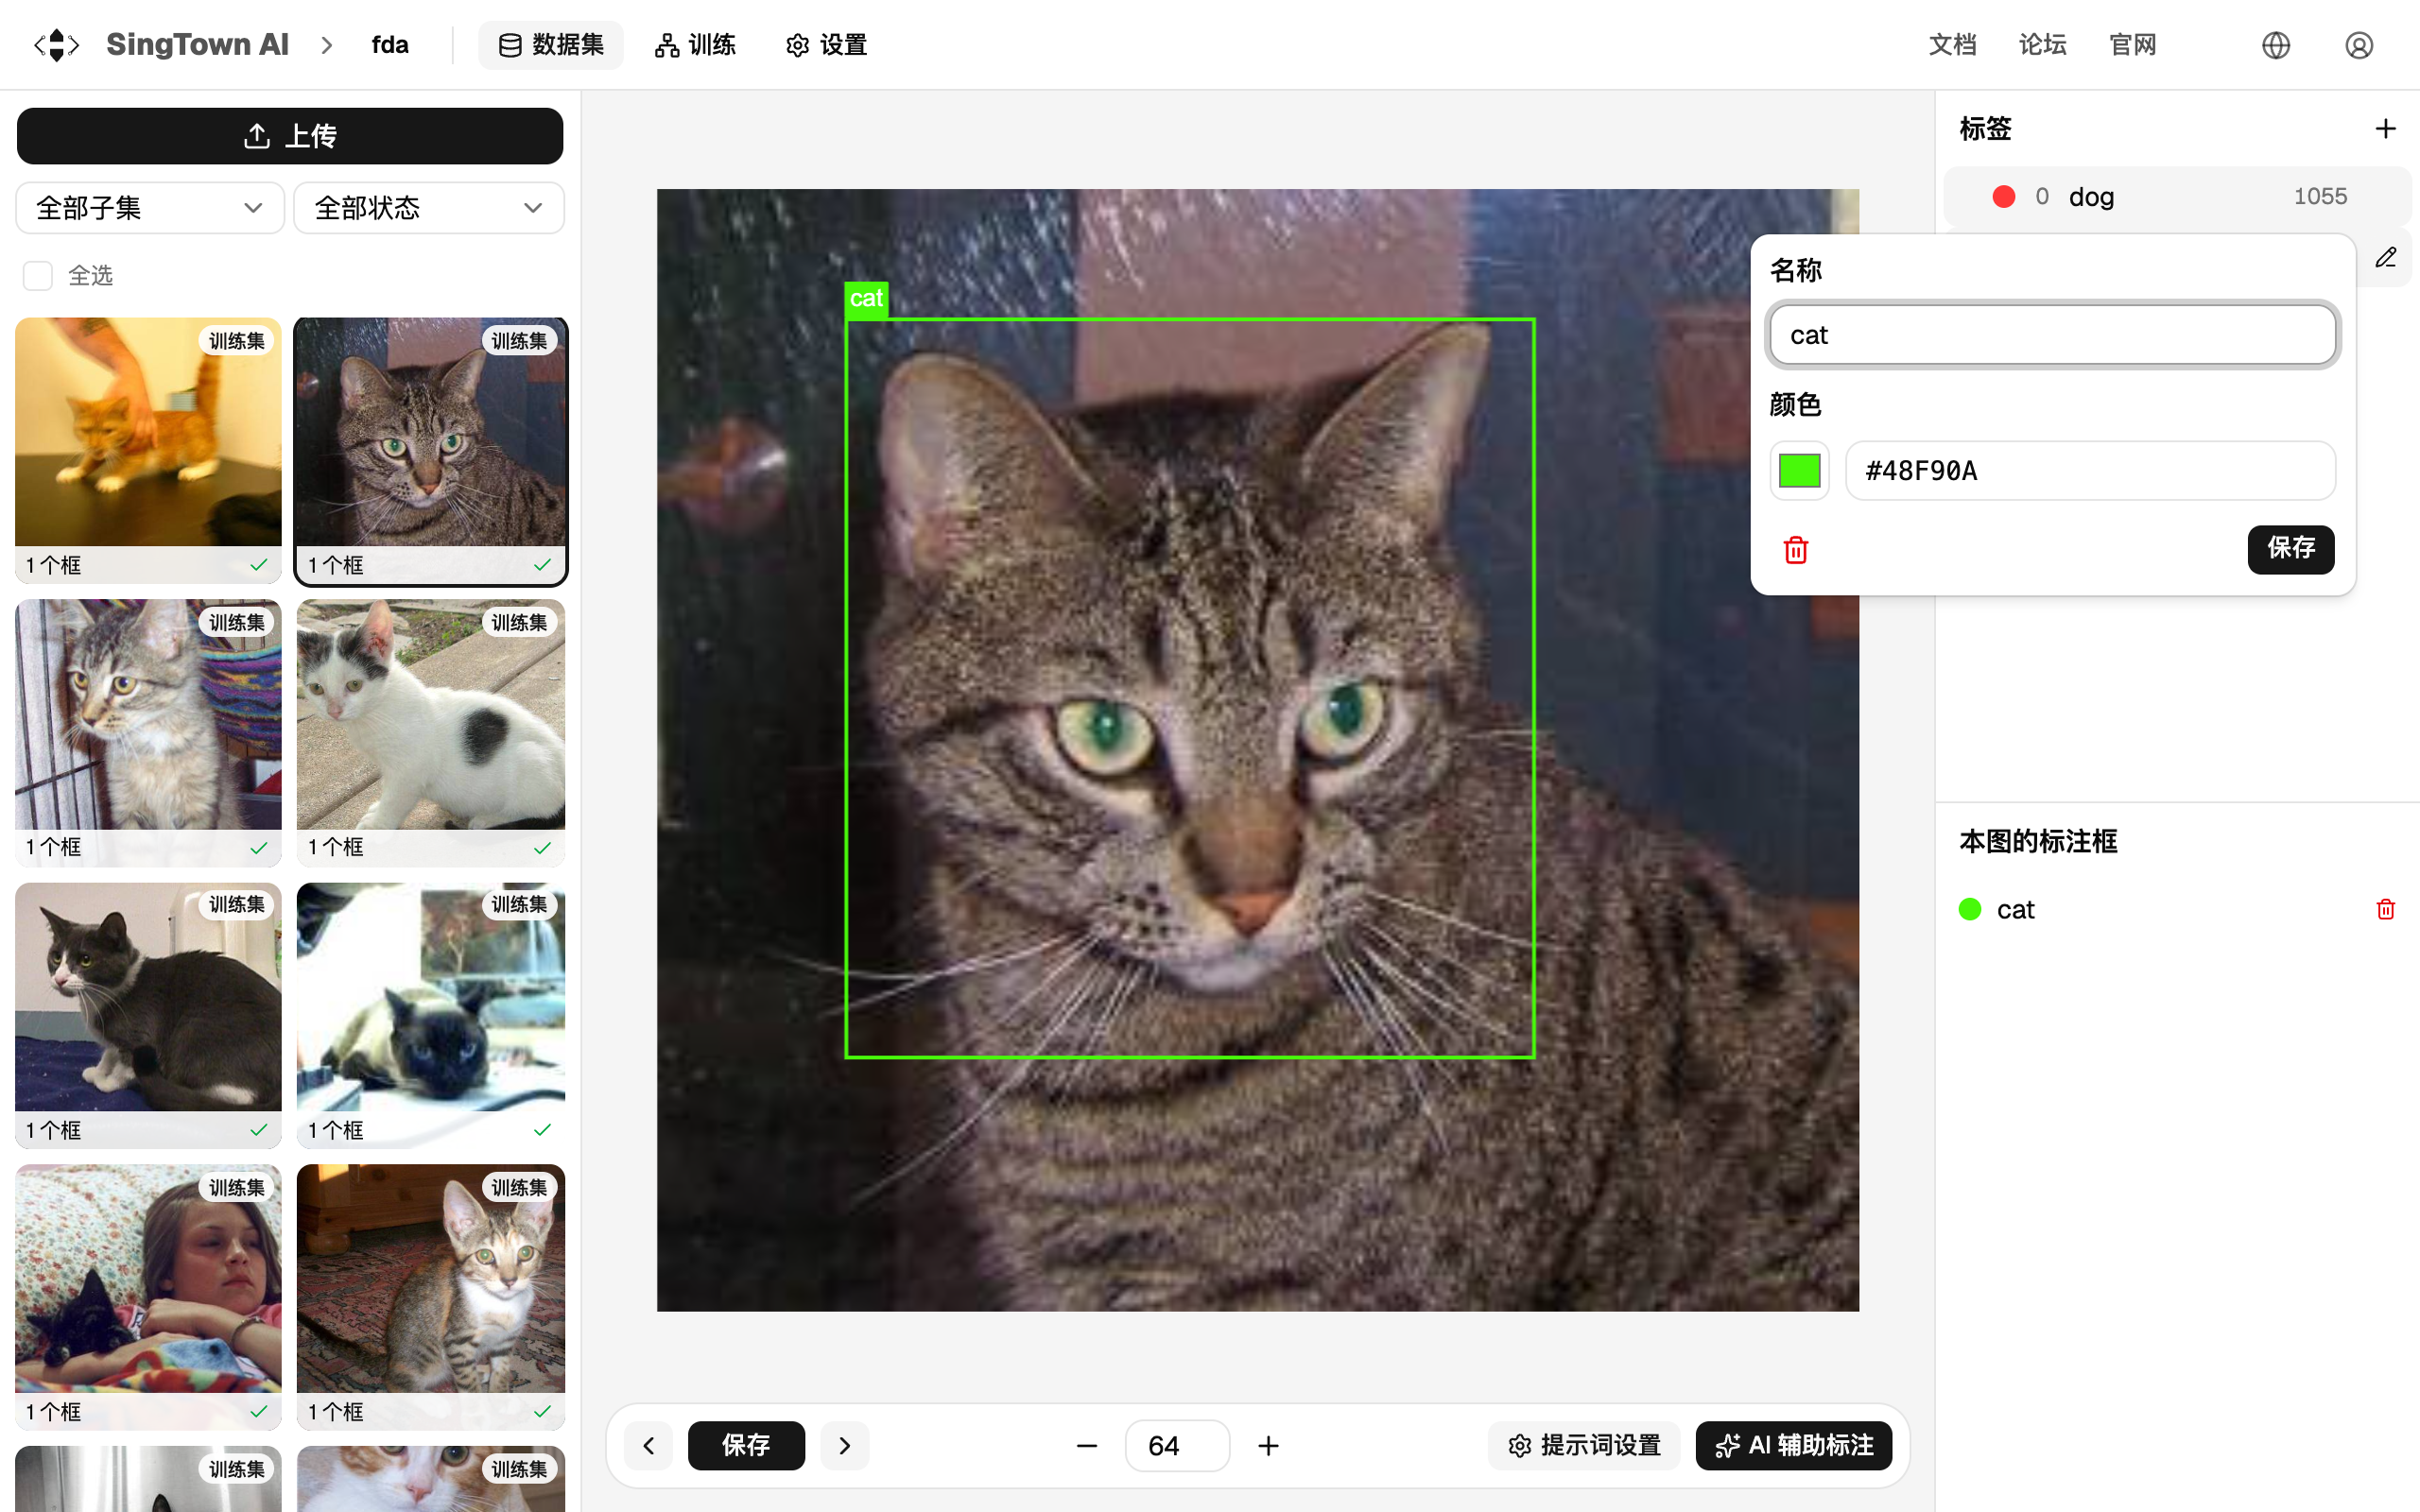The width and height of the screenshot is (2420, 1512).
Task: Open the user account icon
Action: click(2359, 45)
